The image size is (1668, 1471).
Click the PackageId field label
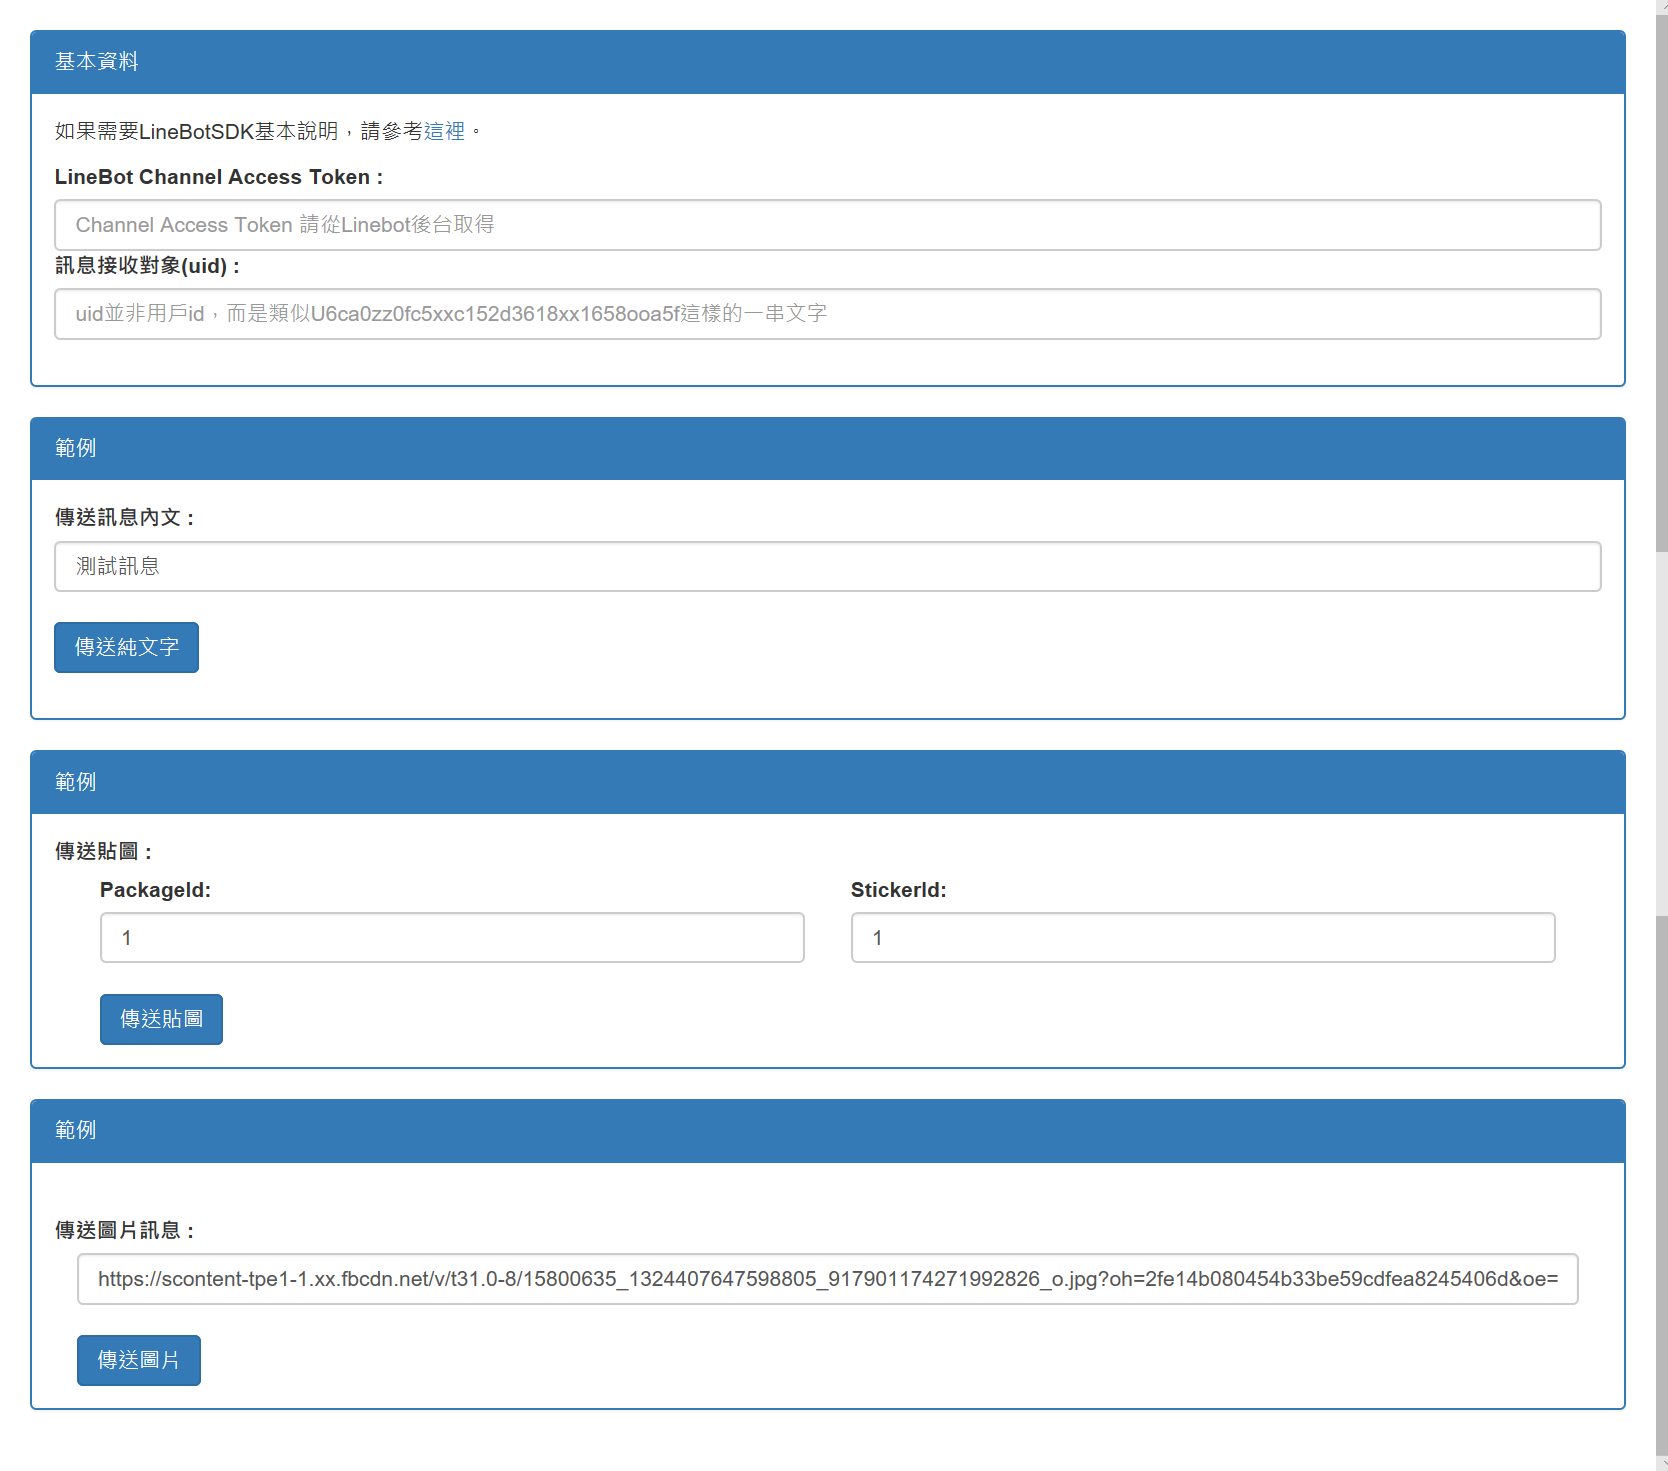(155, 889)
